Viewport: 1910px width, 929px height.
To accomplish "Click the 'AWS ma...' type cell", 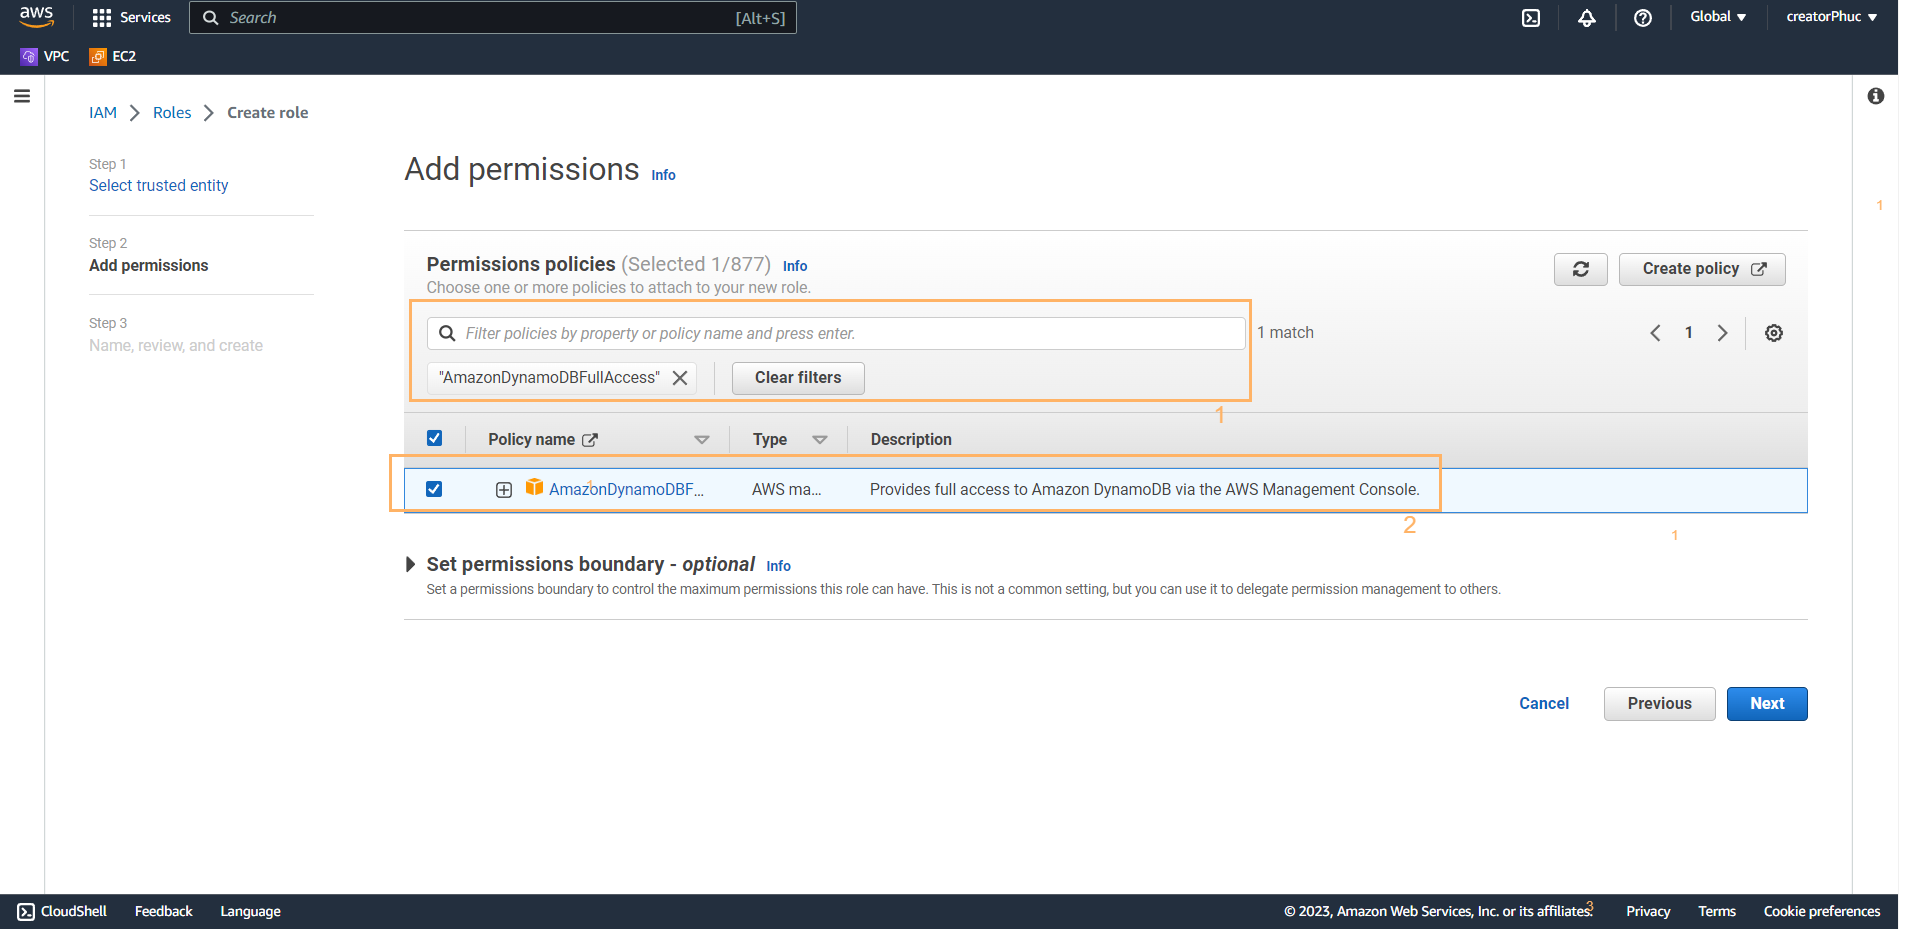I will (787, 490).
